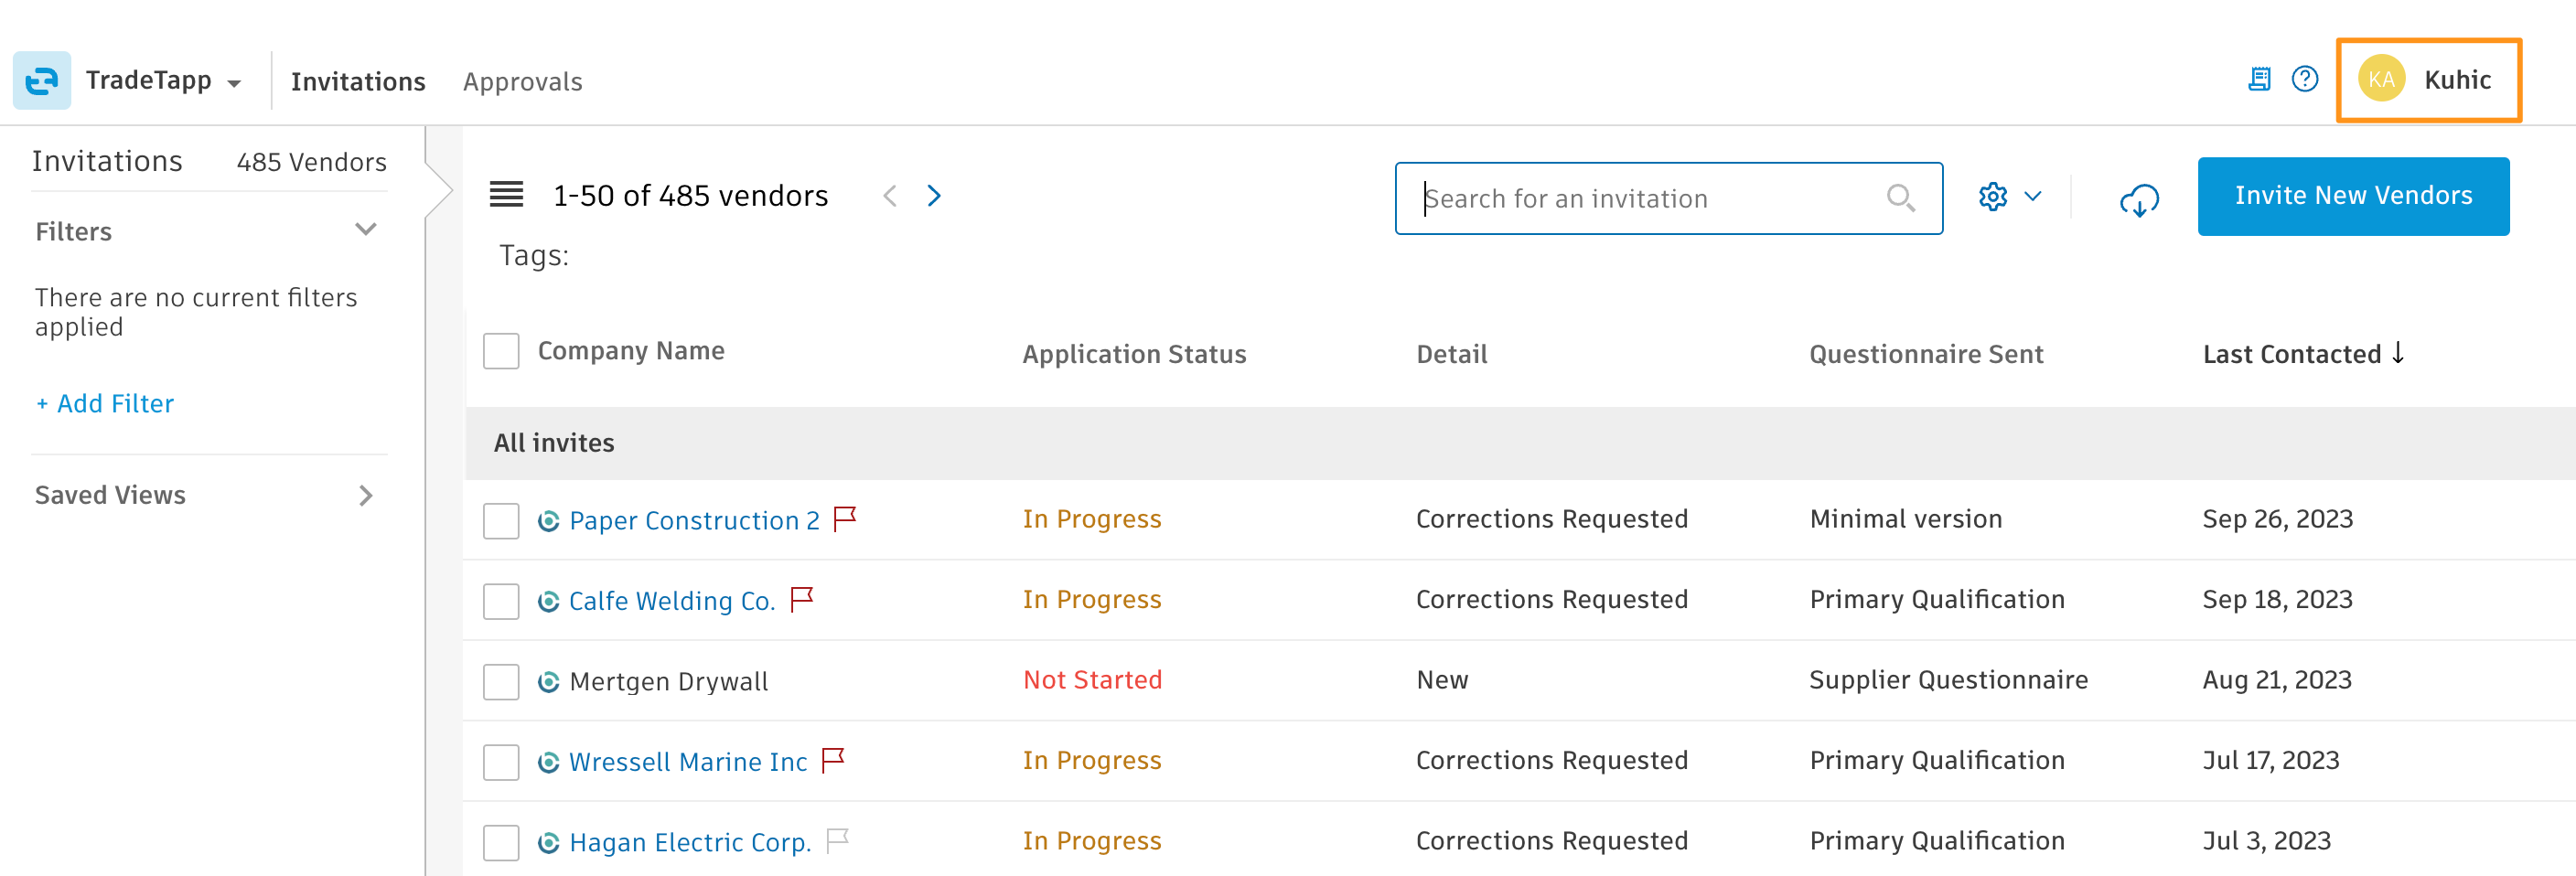Focus the Search for an invitation field
Viewport: 2576px width, 876px height.
[x=1668, y=198]
